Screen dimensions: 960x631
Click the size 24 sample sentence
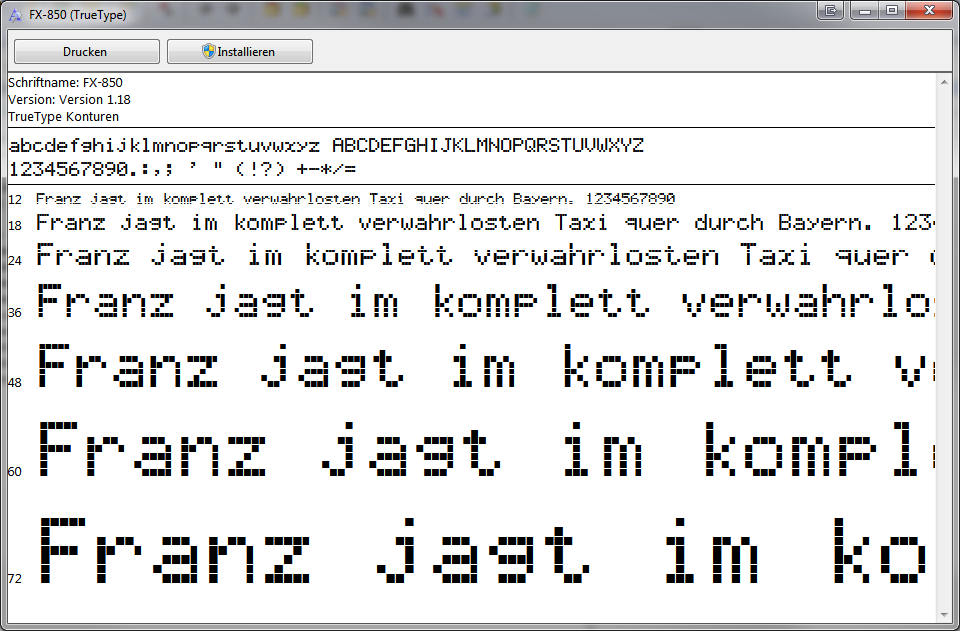coord(486,255)
